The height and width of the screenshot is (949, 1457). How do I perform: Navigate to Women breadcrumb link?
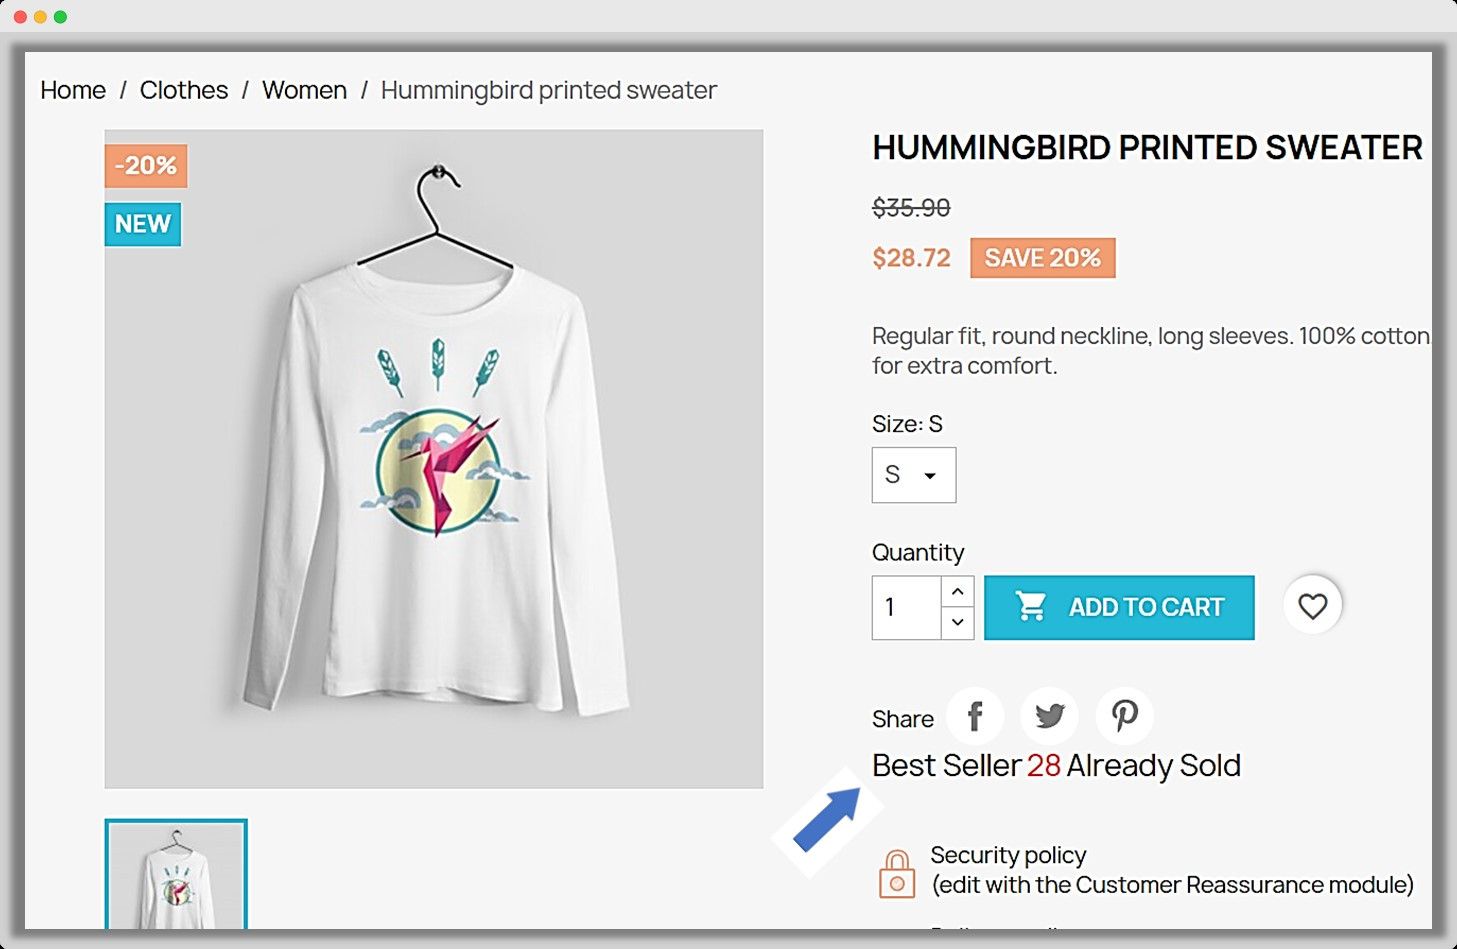click(x=304, y=90)
